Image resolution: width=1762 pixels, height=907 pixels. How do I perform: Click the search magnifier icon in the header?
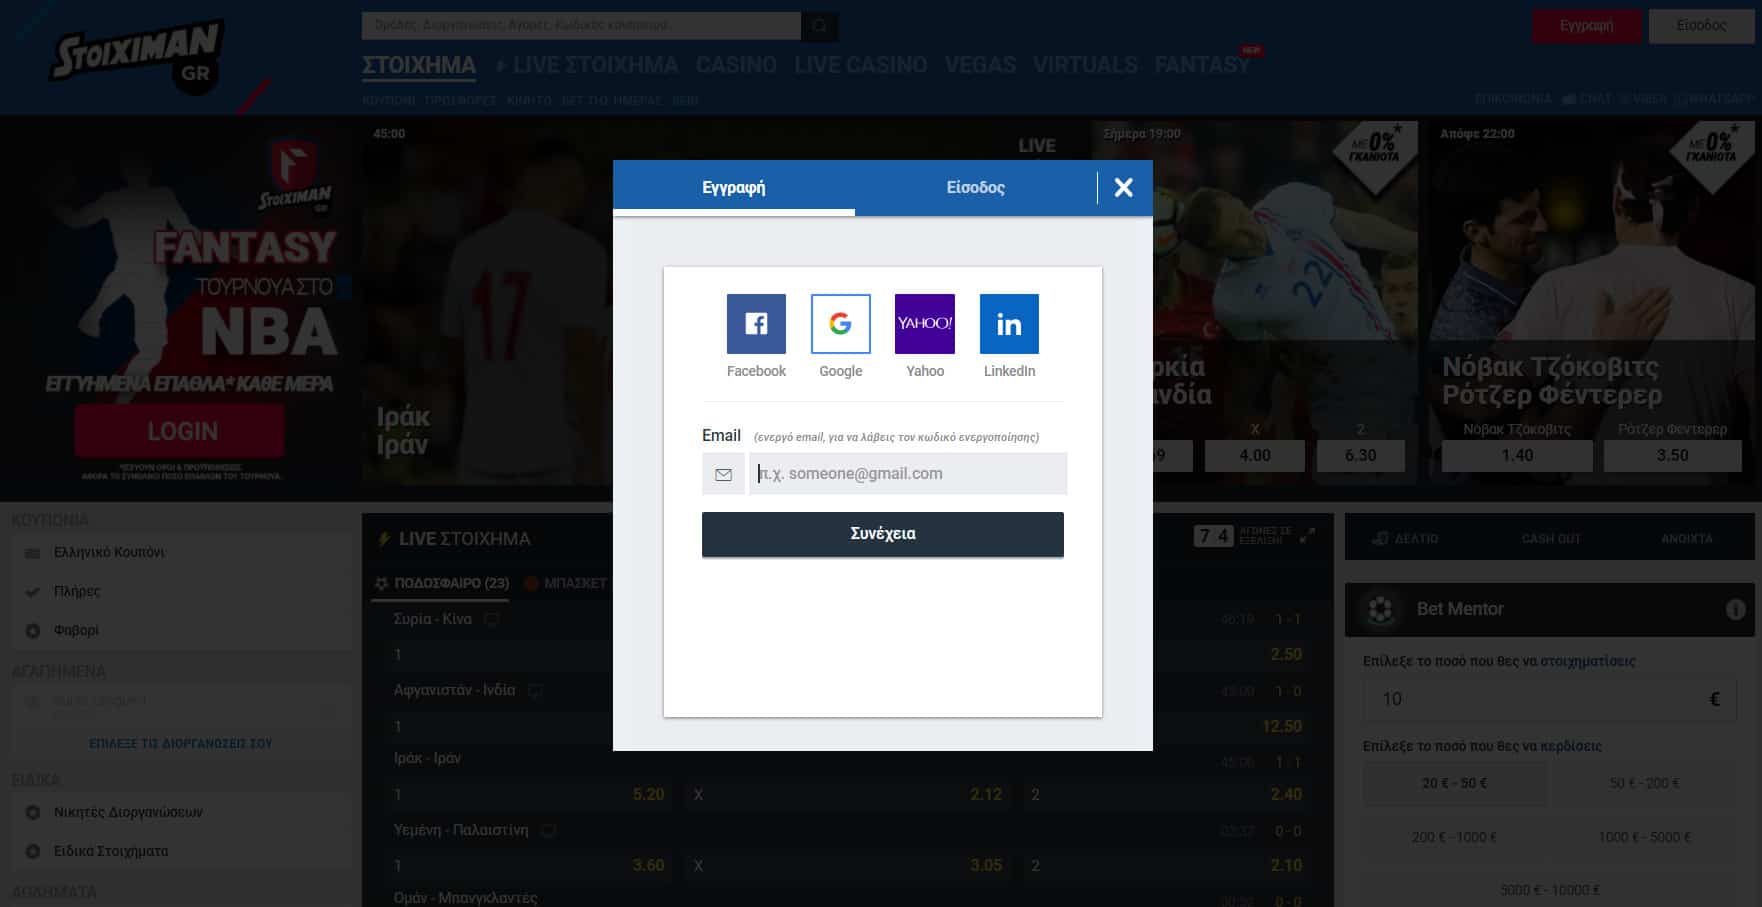820,26
